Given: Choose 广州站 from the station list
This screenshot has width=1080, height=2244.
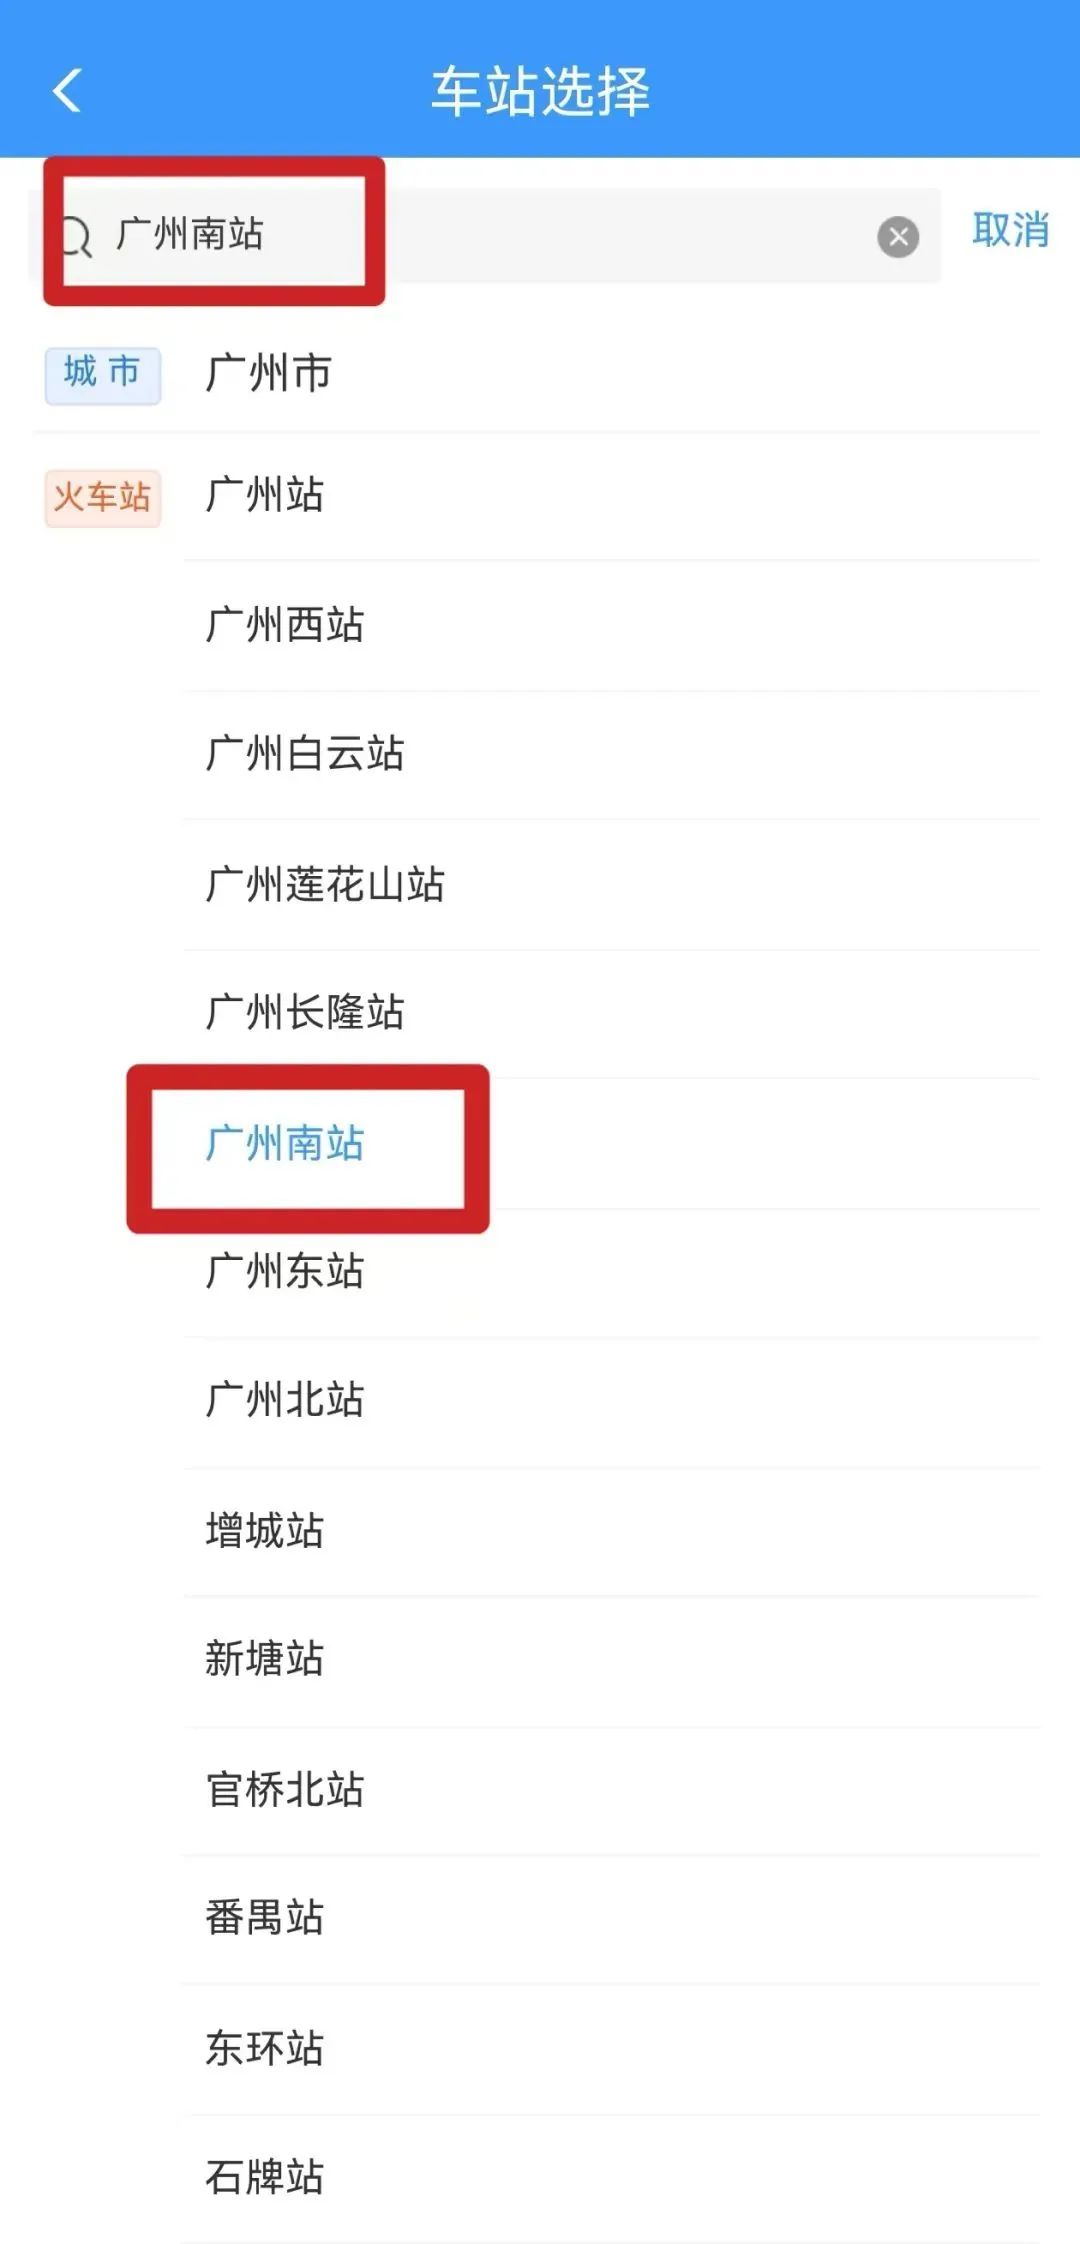Looking at the screenshot, I should [x=264, y=495].
